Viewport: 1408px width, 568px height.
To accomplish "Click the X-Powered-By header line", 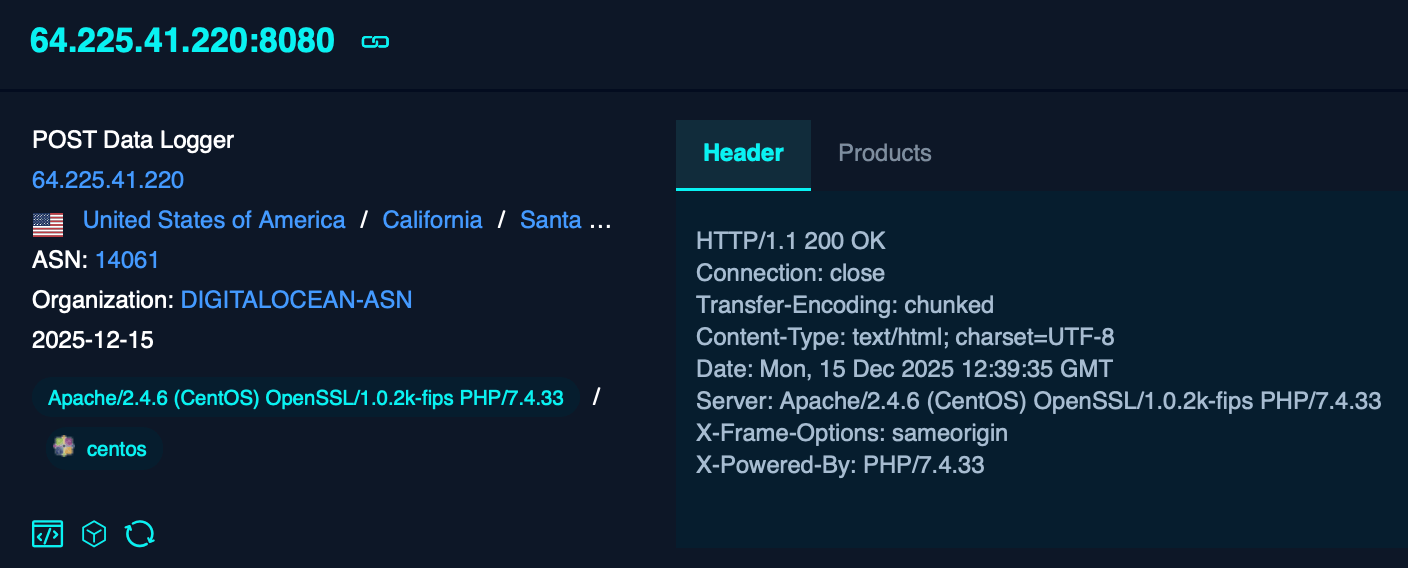I will click(x=840, y=465).
